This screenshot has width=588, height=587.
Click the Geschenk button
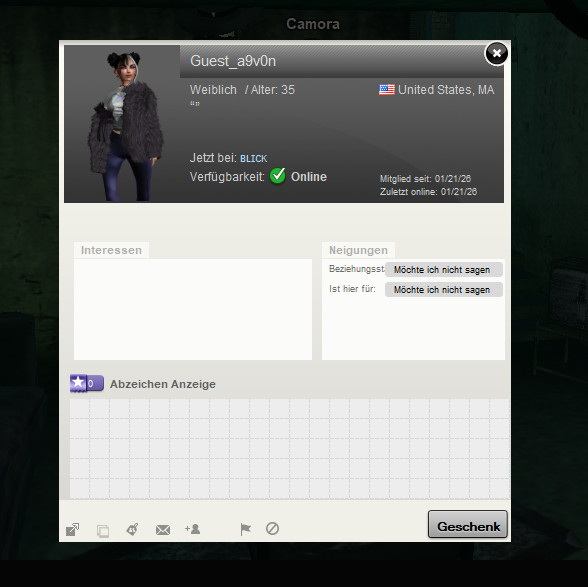(x=468, y=524)
